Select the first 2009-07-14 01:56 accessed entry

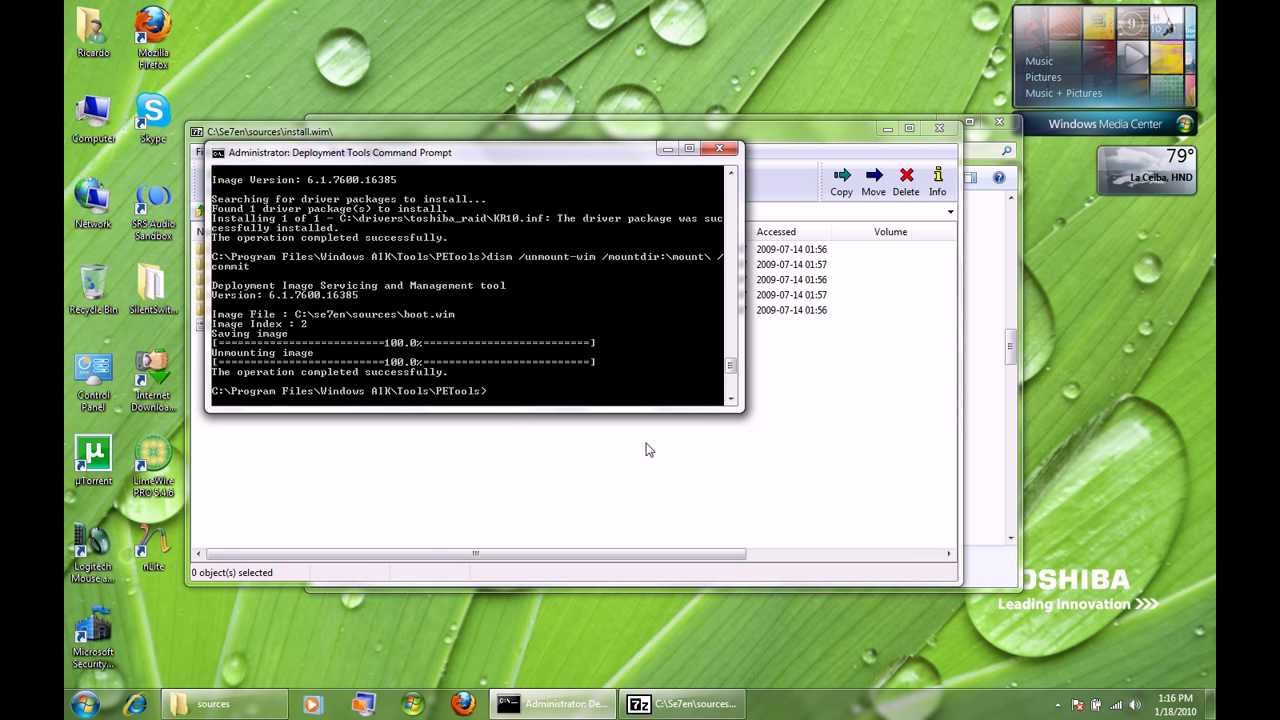pos(791,249)
